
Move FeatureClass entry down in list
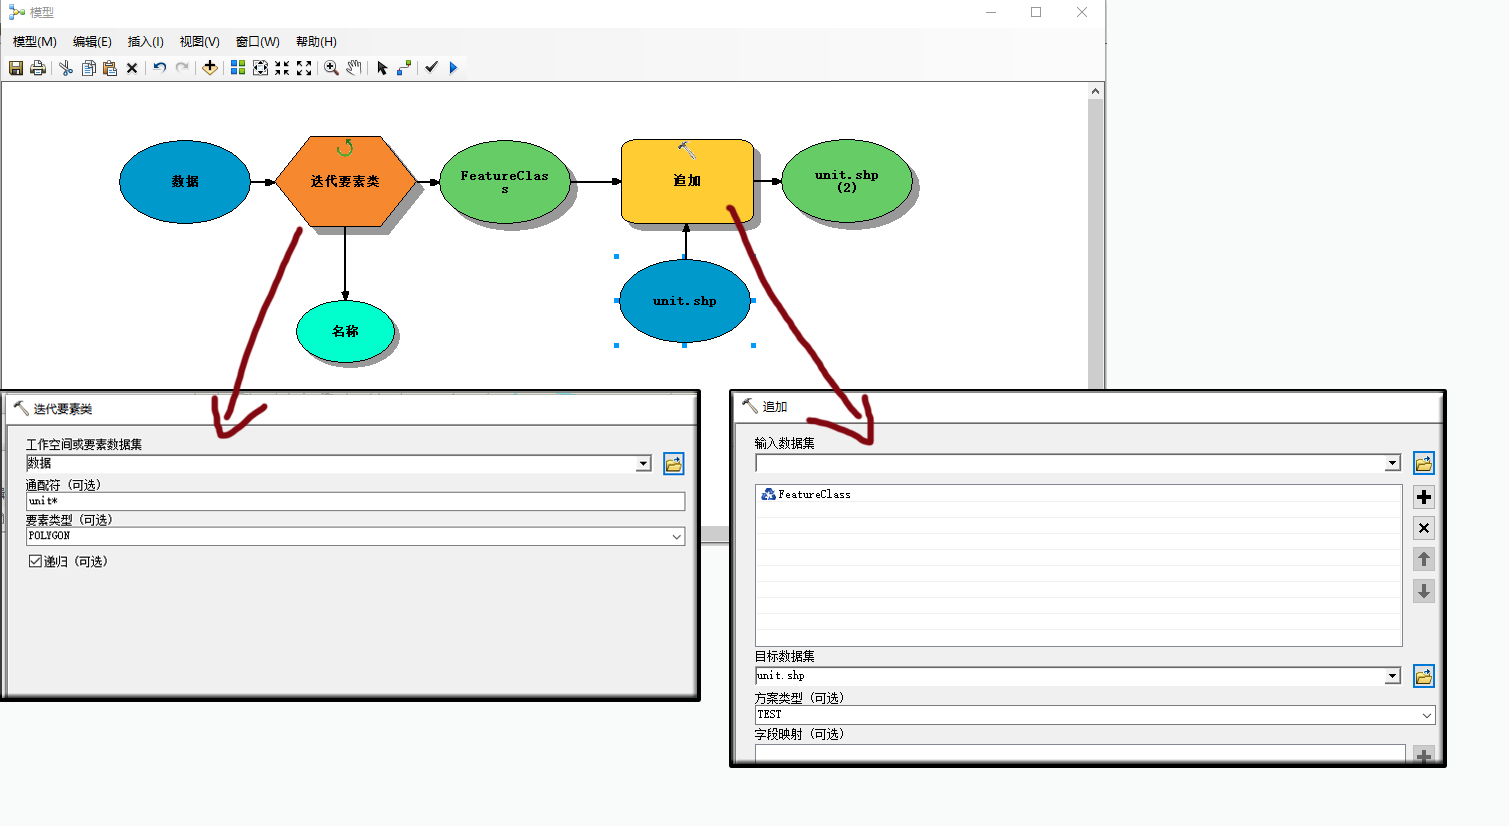pyautogui.click(x=1424, y=591)
